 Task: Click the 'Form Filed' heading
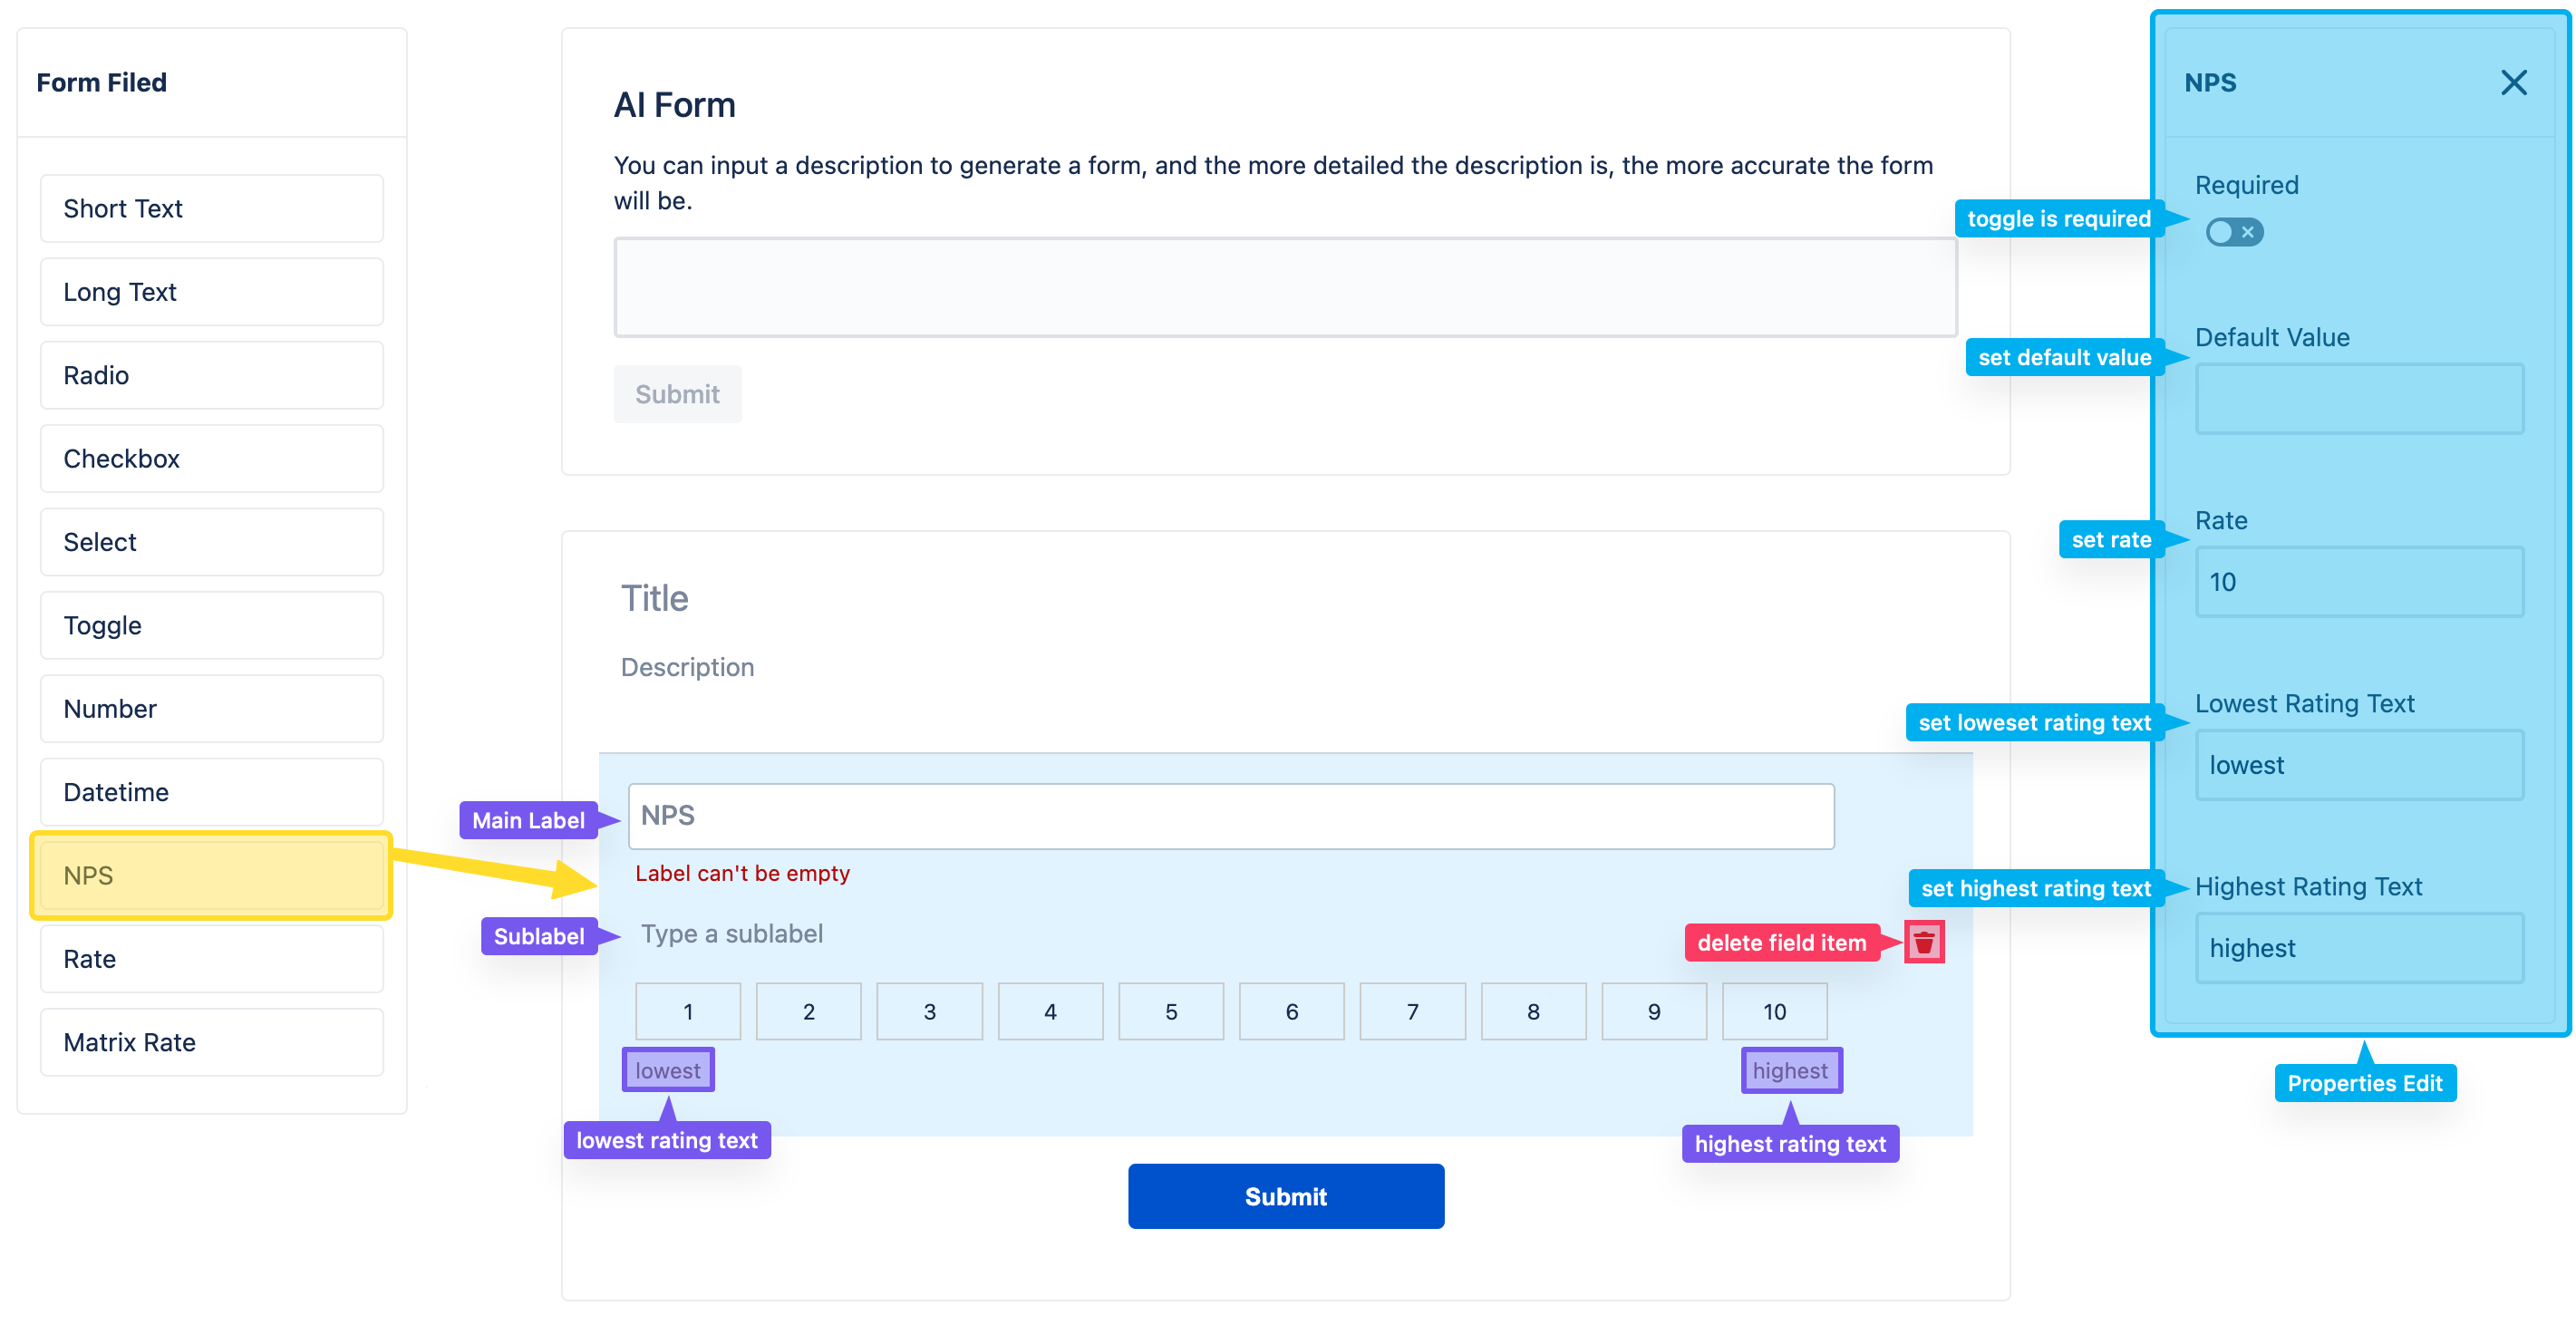101,82
